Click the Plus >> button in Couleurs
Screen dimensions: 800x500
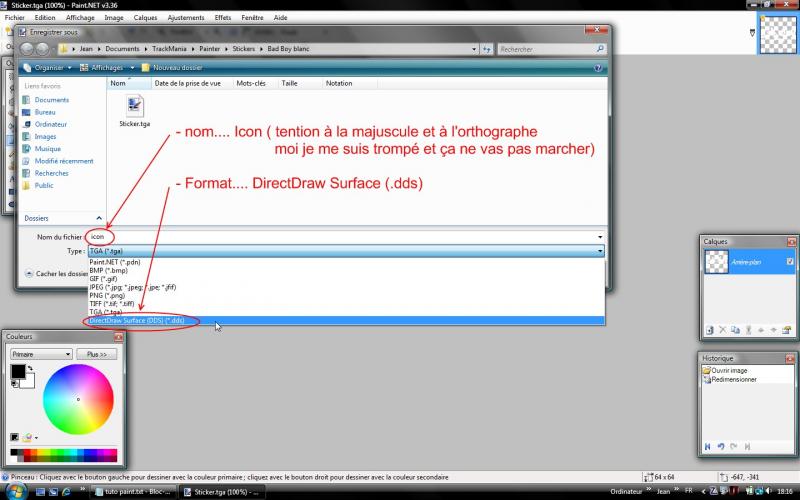pyautogui.click(x=96, y=354)
